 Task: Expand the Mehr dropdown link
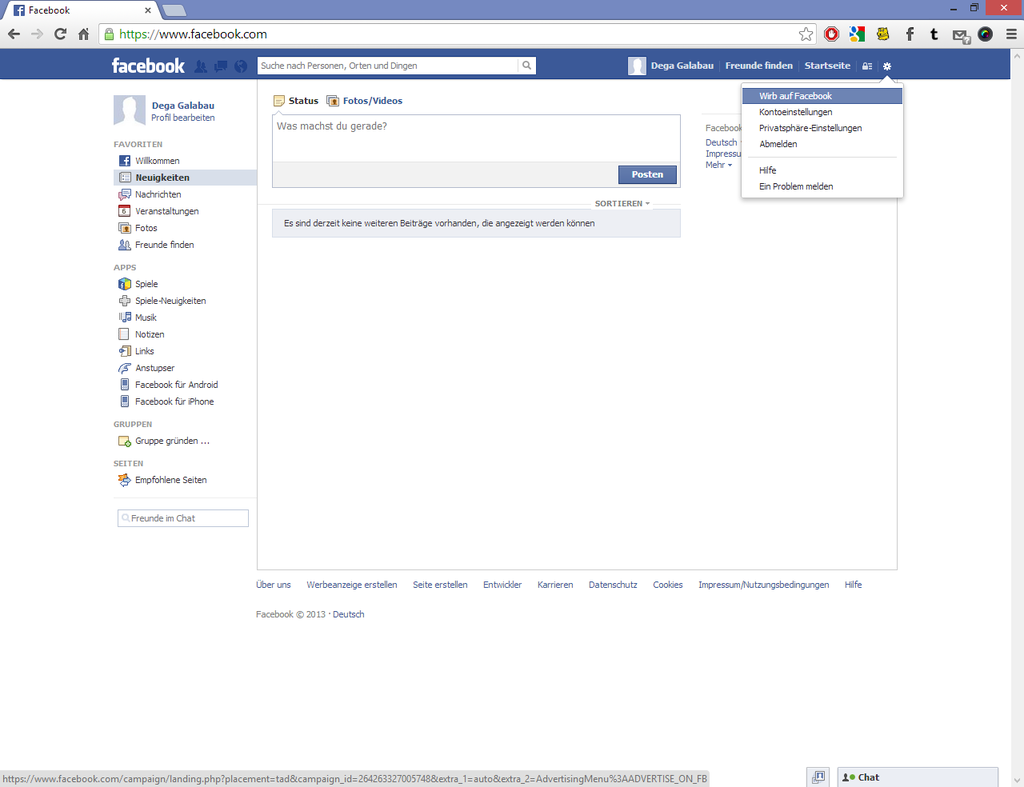pyautogui.click(x=718, y=165)
